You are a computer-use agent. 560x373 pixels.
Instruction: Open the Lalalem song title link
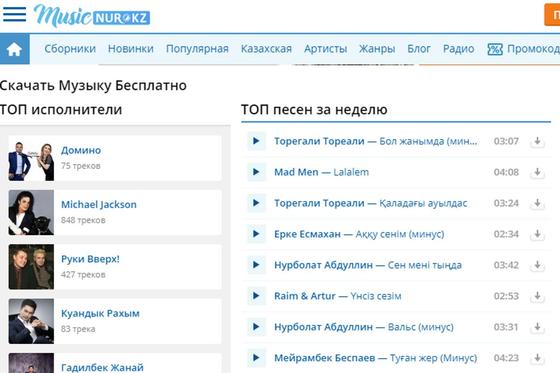(x=351, y=172)
